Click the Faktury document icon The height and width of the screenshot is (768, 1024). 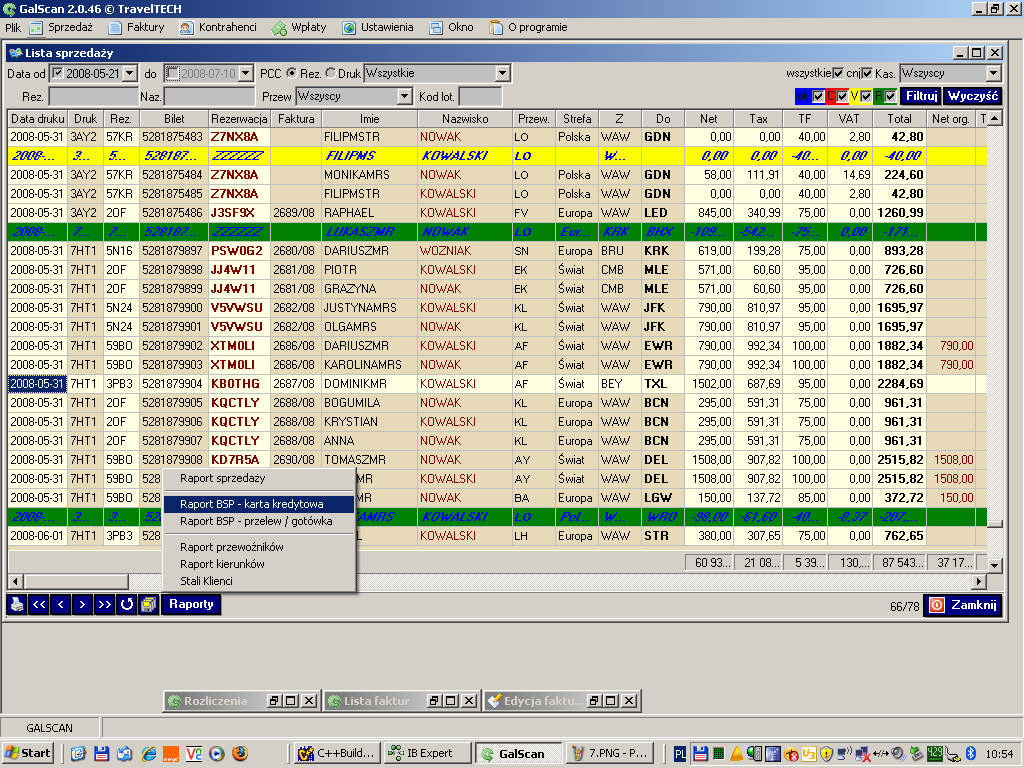tap(115, 27)
